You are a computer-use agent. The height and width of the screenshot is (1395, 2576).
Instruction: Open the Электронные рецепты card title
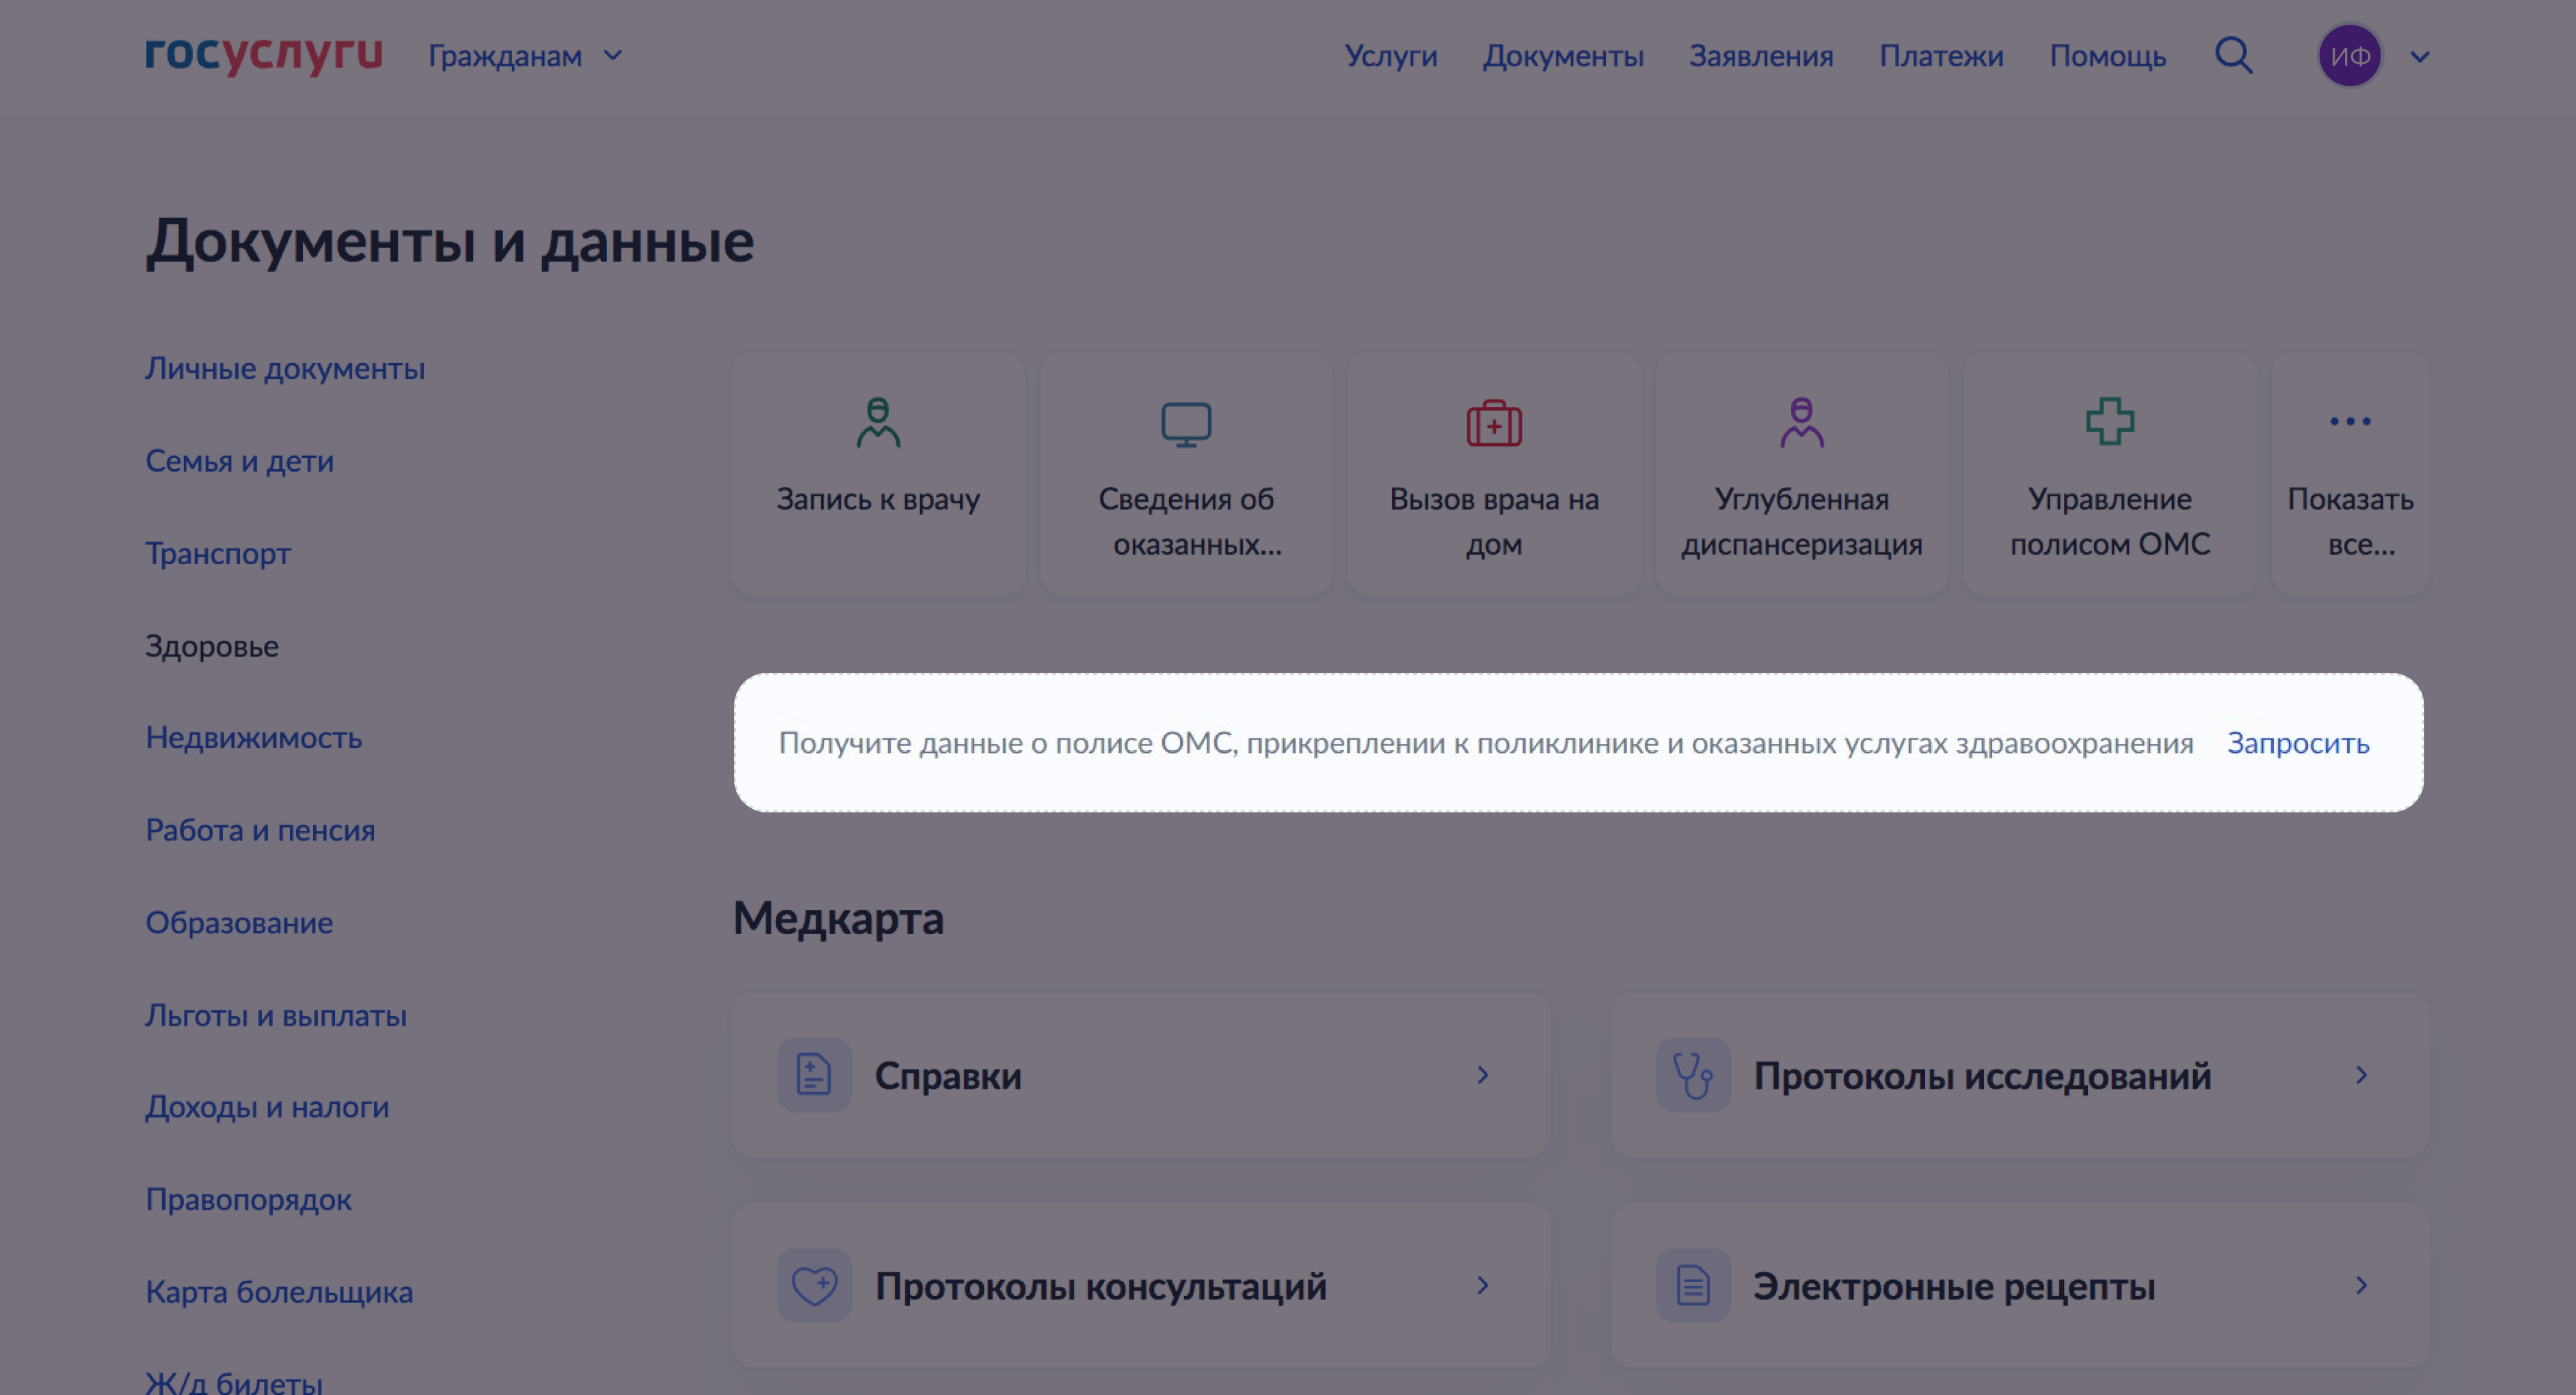pos(1954,1286)
